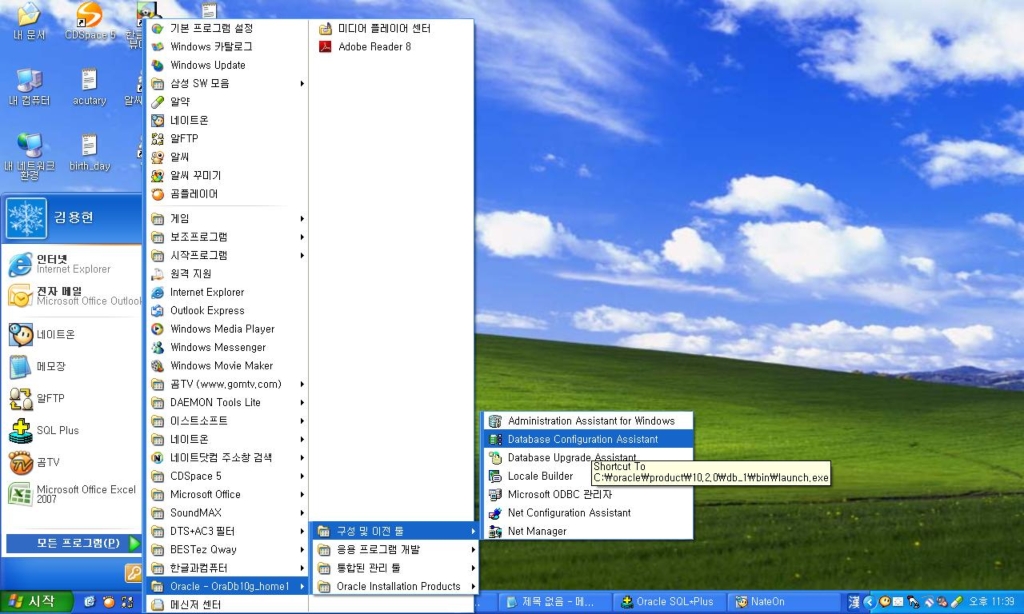Image resolution: width=1024 pixels, height=614 pixels.
Task: Switch to NateOn taskbar button
Action: pos(784,602)
